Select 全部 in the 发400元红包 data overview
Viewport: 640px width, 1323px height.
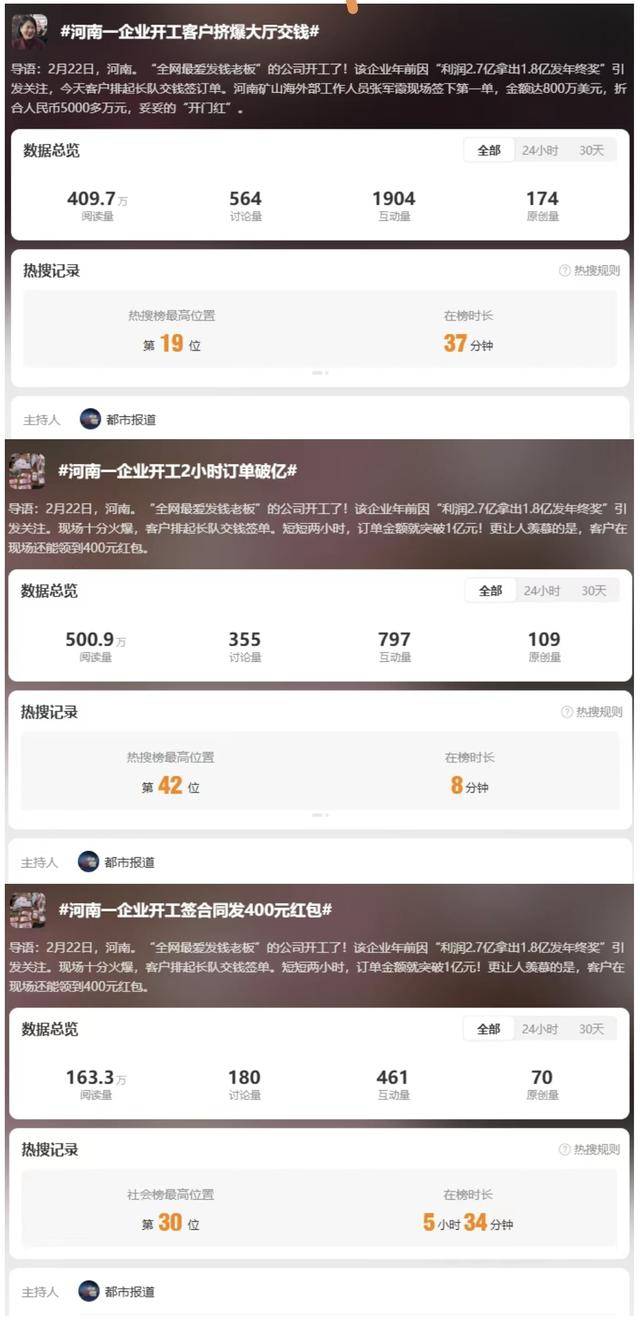[x=489, y=1029]
